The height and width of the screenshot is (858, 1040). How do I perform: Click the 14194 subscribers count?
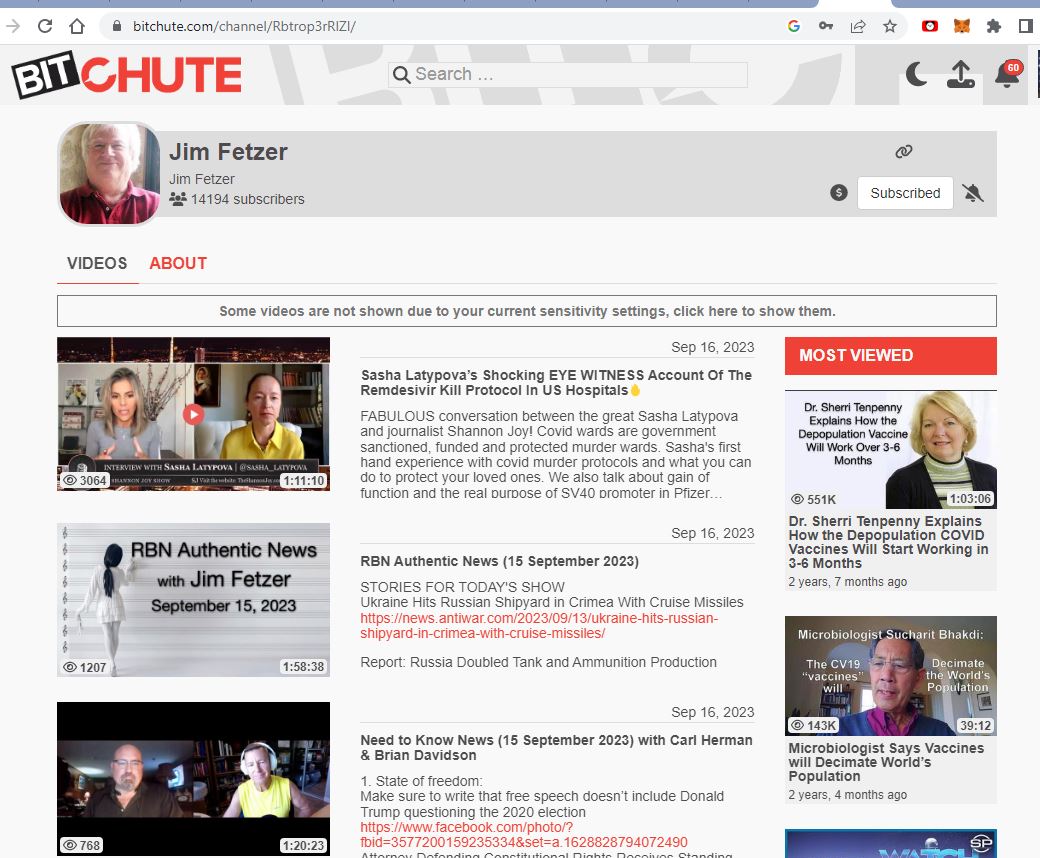(237, 199)
